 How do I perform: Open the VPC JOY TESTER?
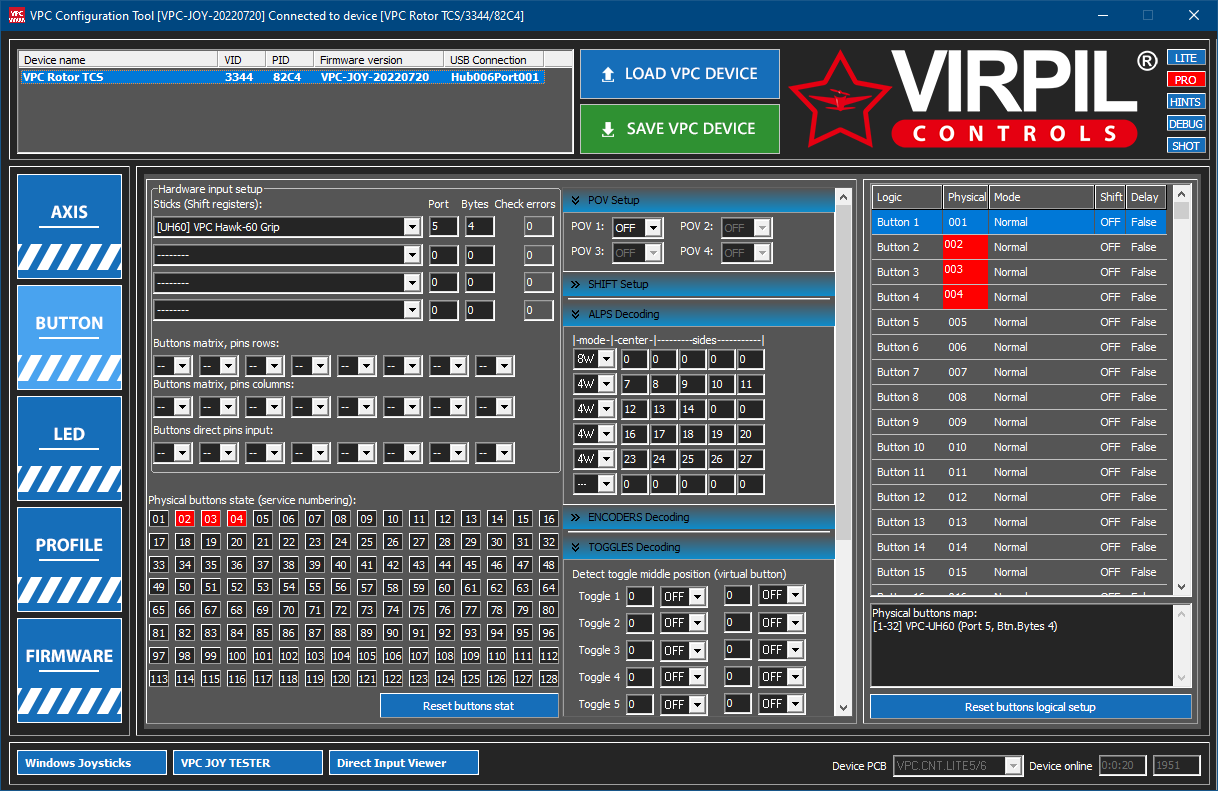coord(248,763)
